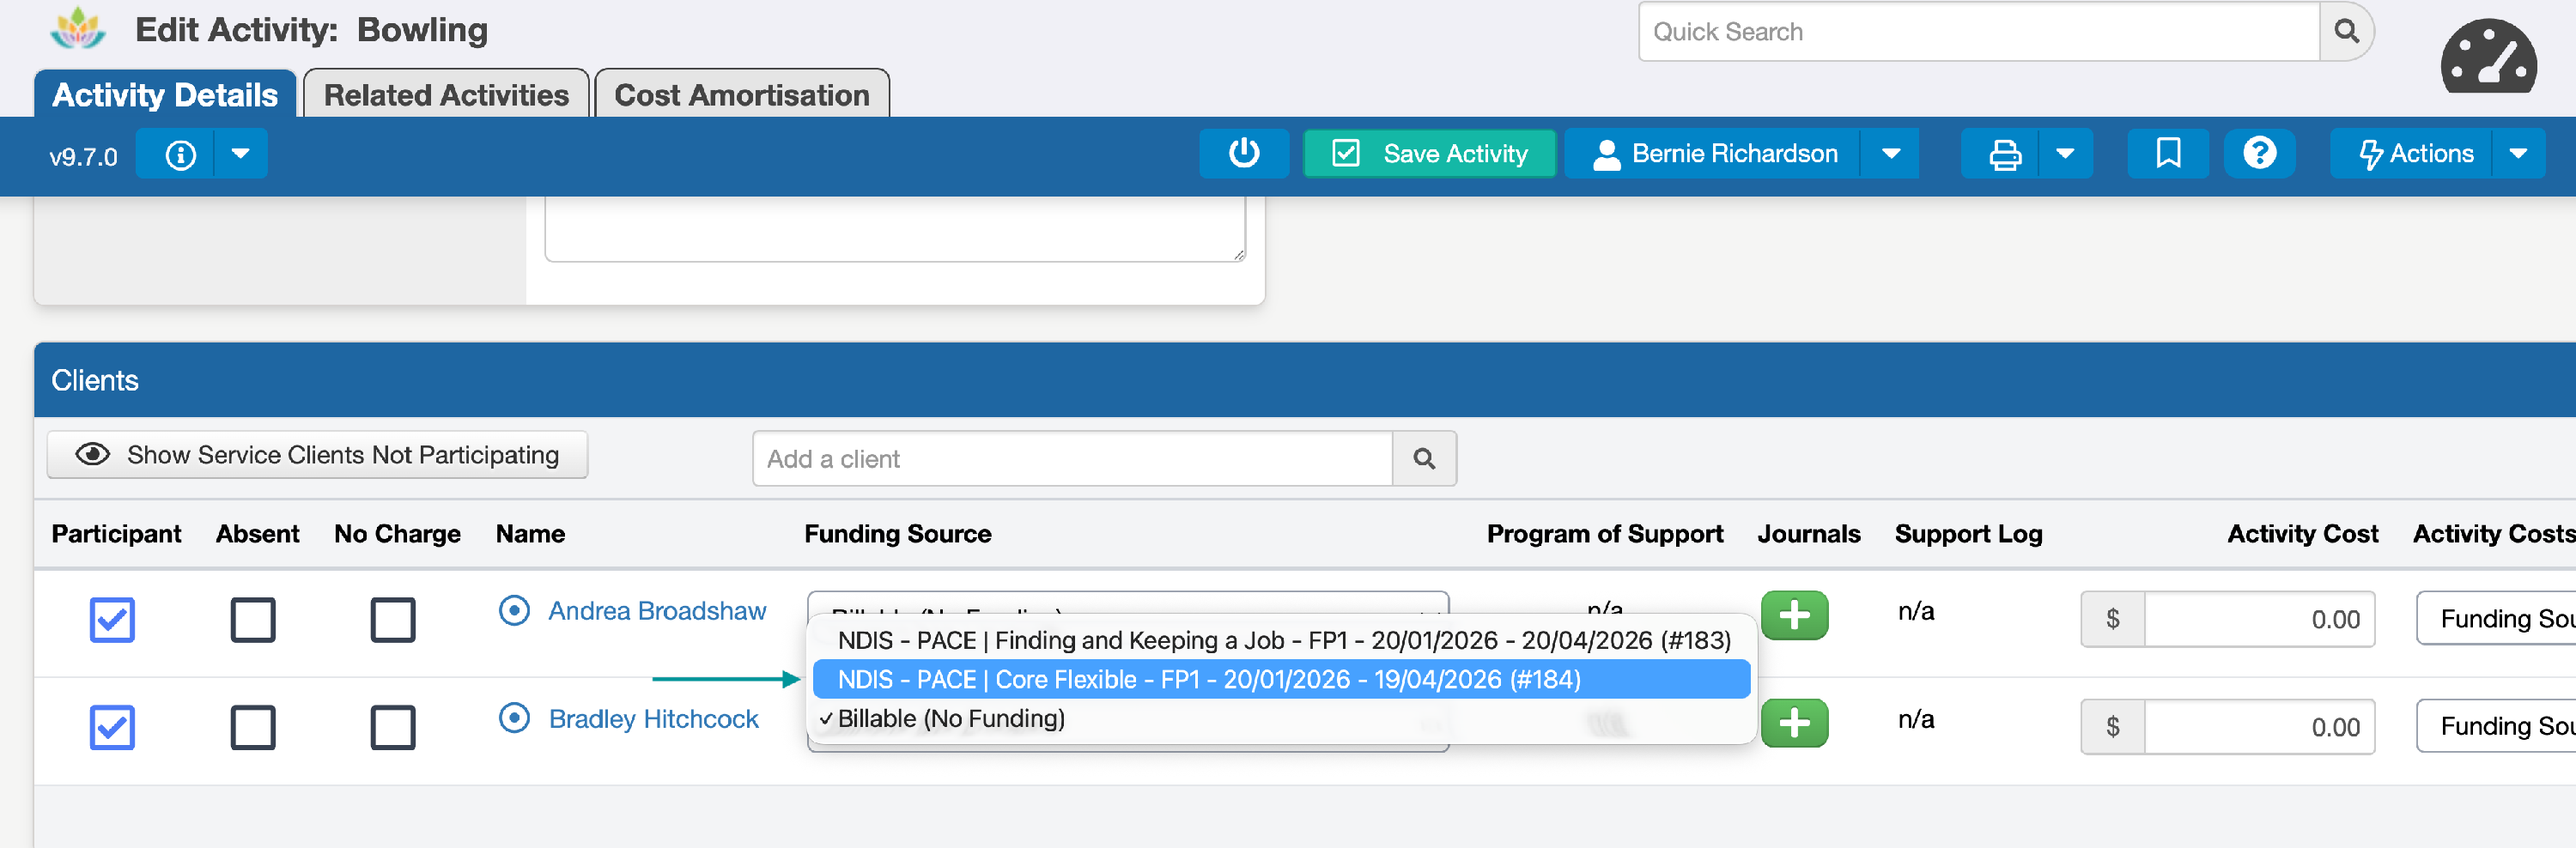
Task: Expand the Actions dropdown arrow
Action: coord(2518,154)
